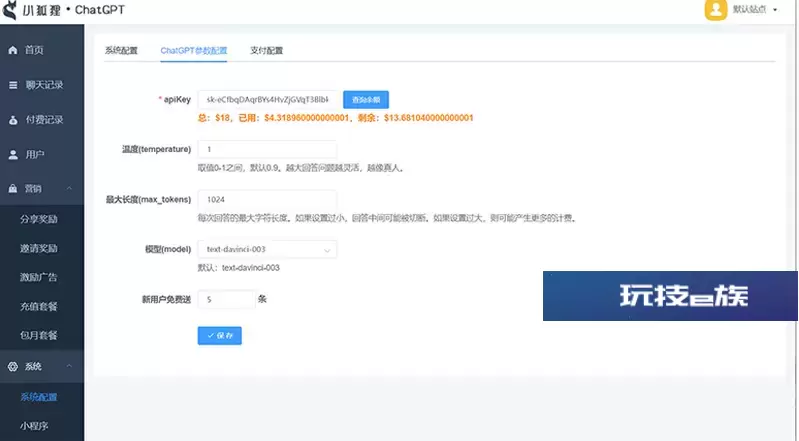Click the 系统 gear icon

13,367
